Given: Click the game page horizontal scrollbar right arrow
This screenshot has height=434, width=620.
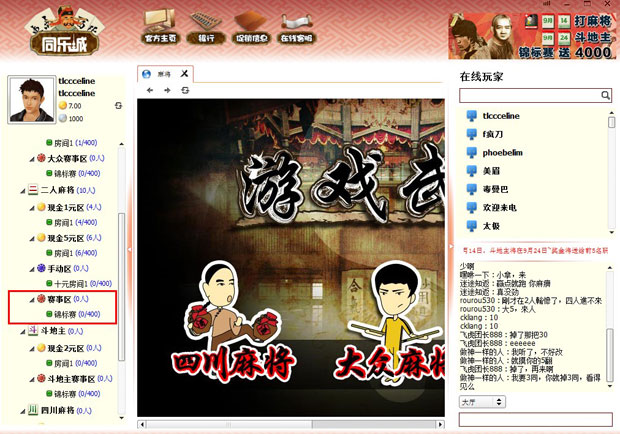Looking at the screenshot, I should tap(440, 425).
